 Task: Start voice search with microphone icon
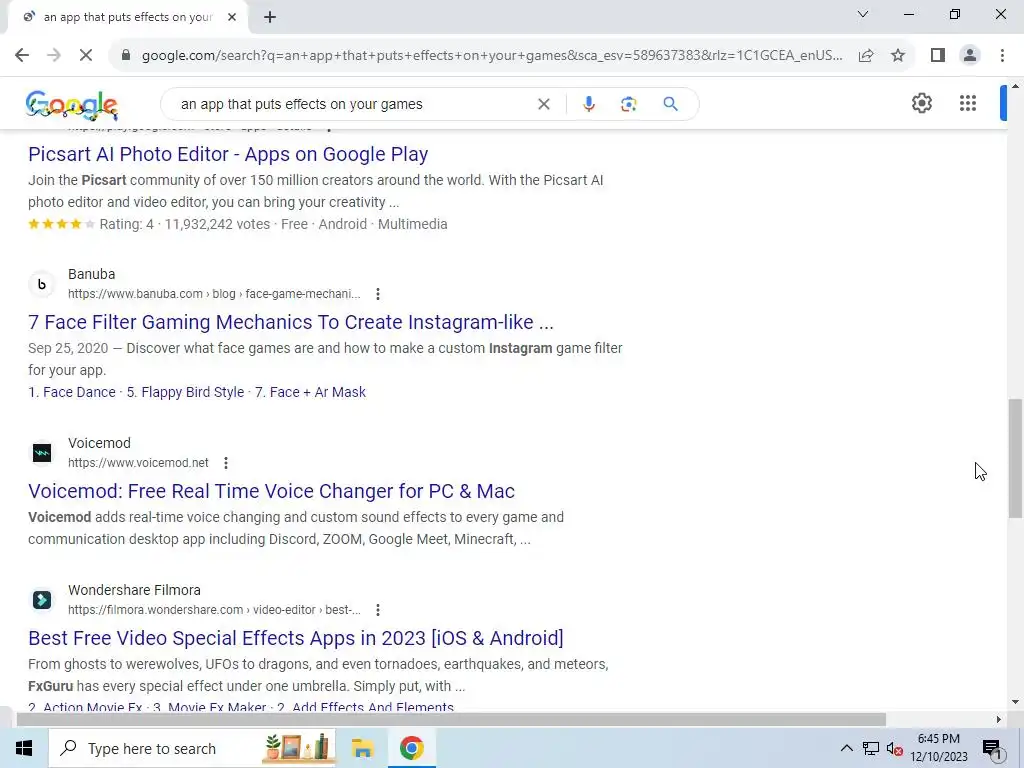coord(589,104)
